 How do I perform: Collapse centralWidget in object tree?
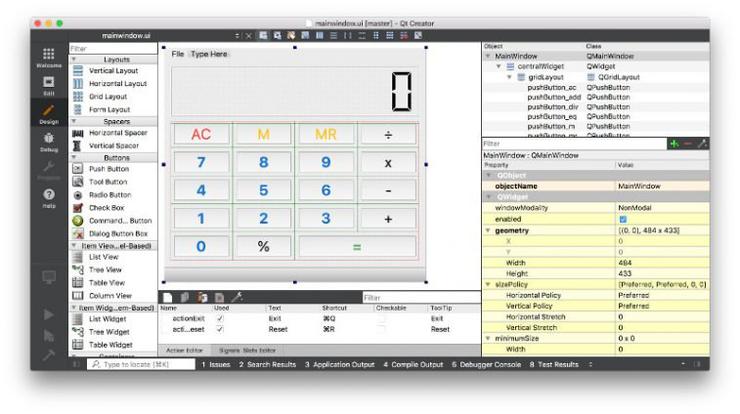499,66
